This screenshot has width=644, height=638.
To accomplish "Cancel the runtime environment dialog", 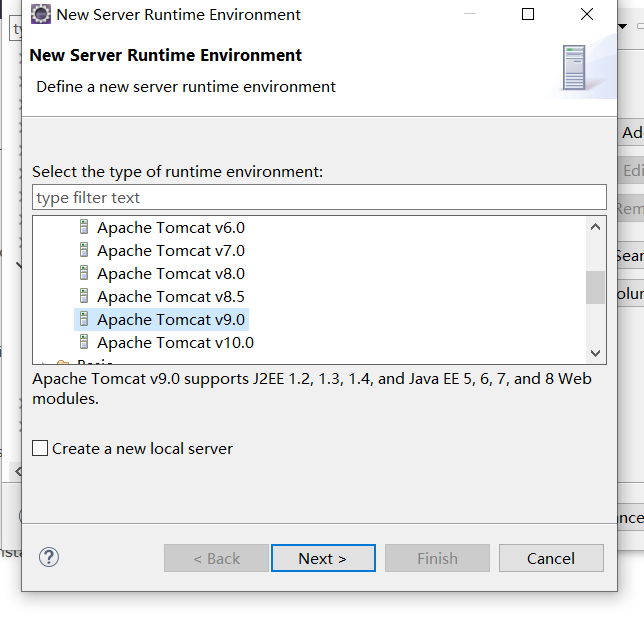I will 551,558.
